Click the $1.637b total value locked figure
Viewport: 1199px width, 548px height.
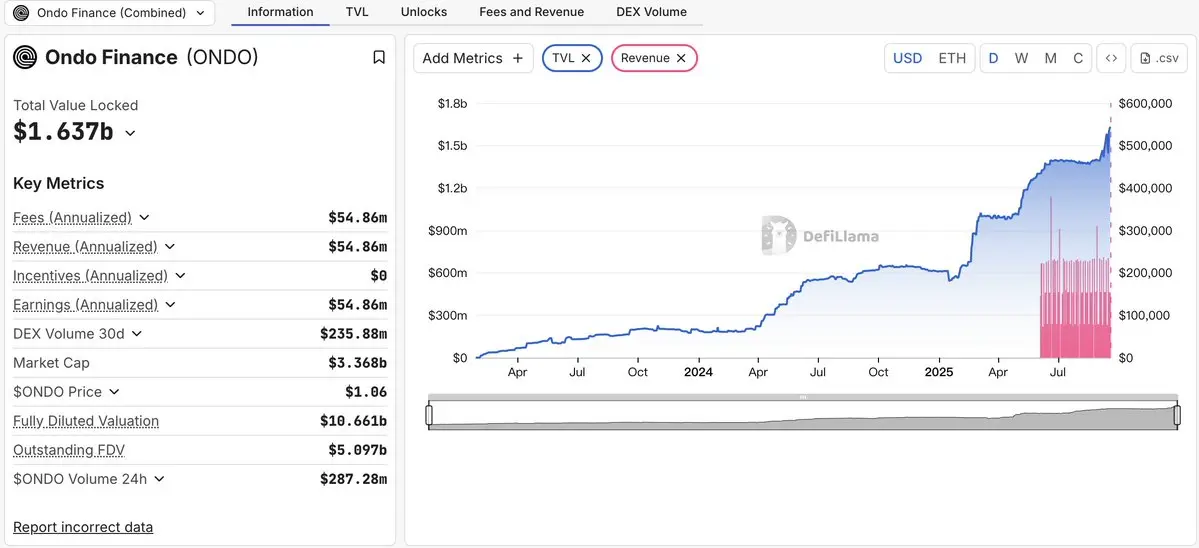pyautogui.click(x=63, y=132)
